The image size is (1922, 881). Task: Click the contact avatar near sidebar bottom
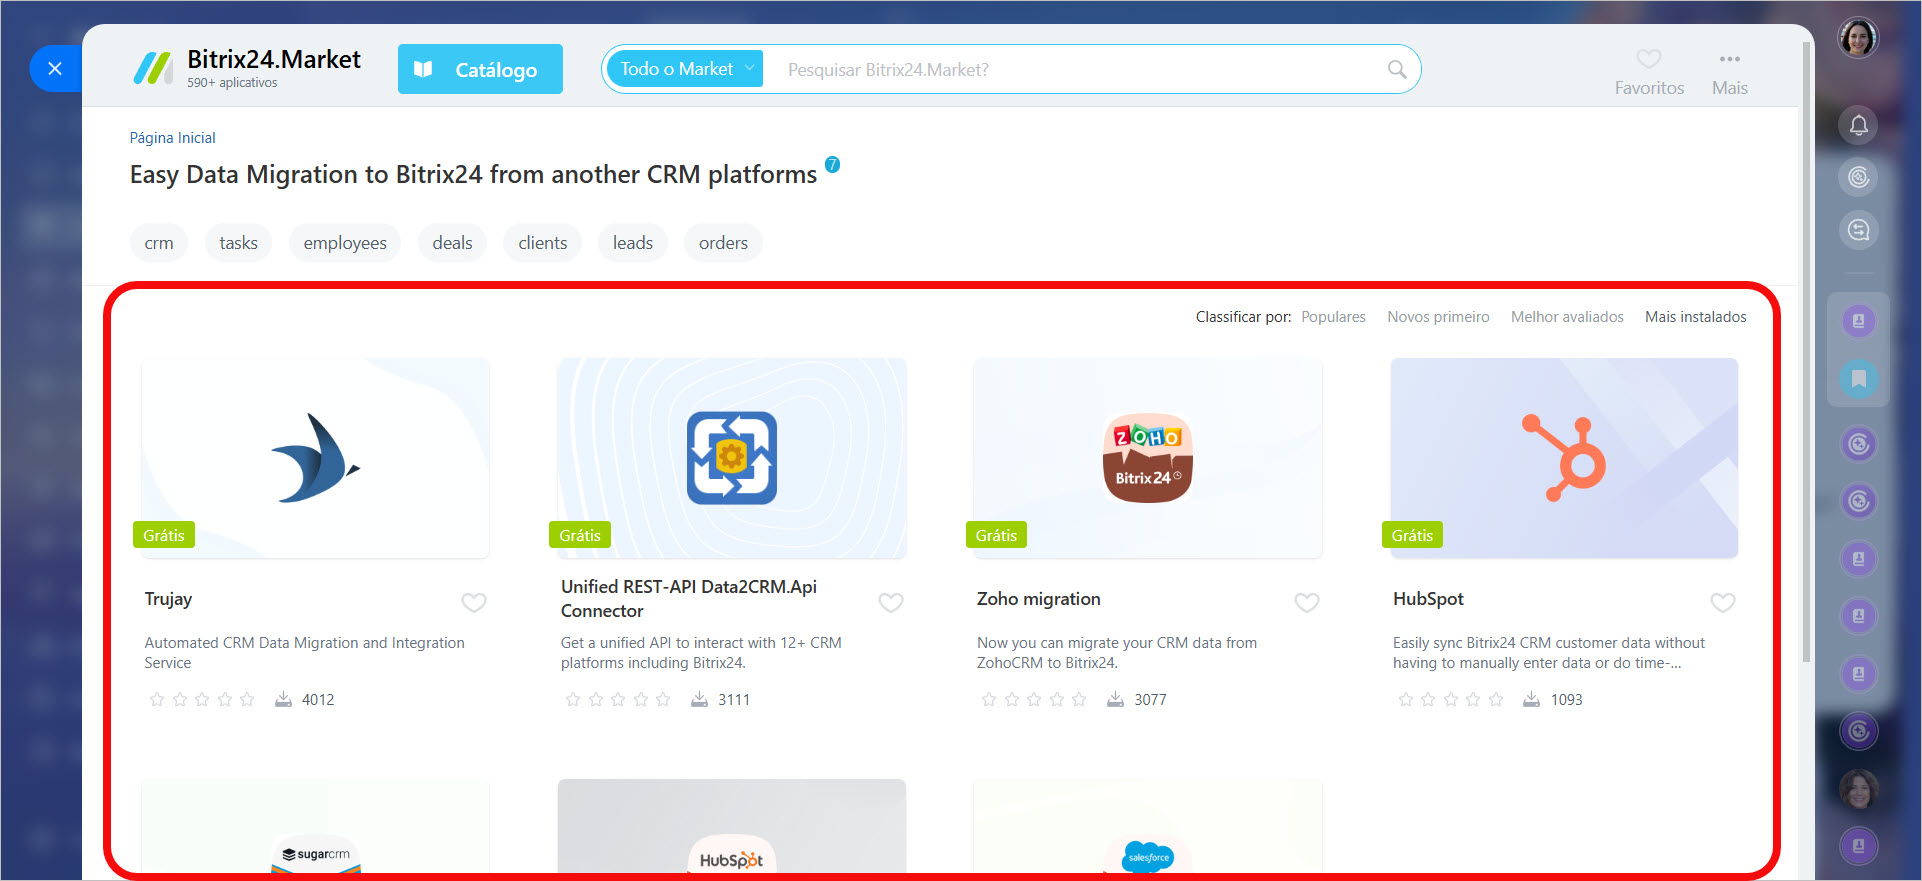pyautogui.click(x=1858, y=789)
